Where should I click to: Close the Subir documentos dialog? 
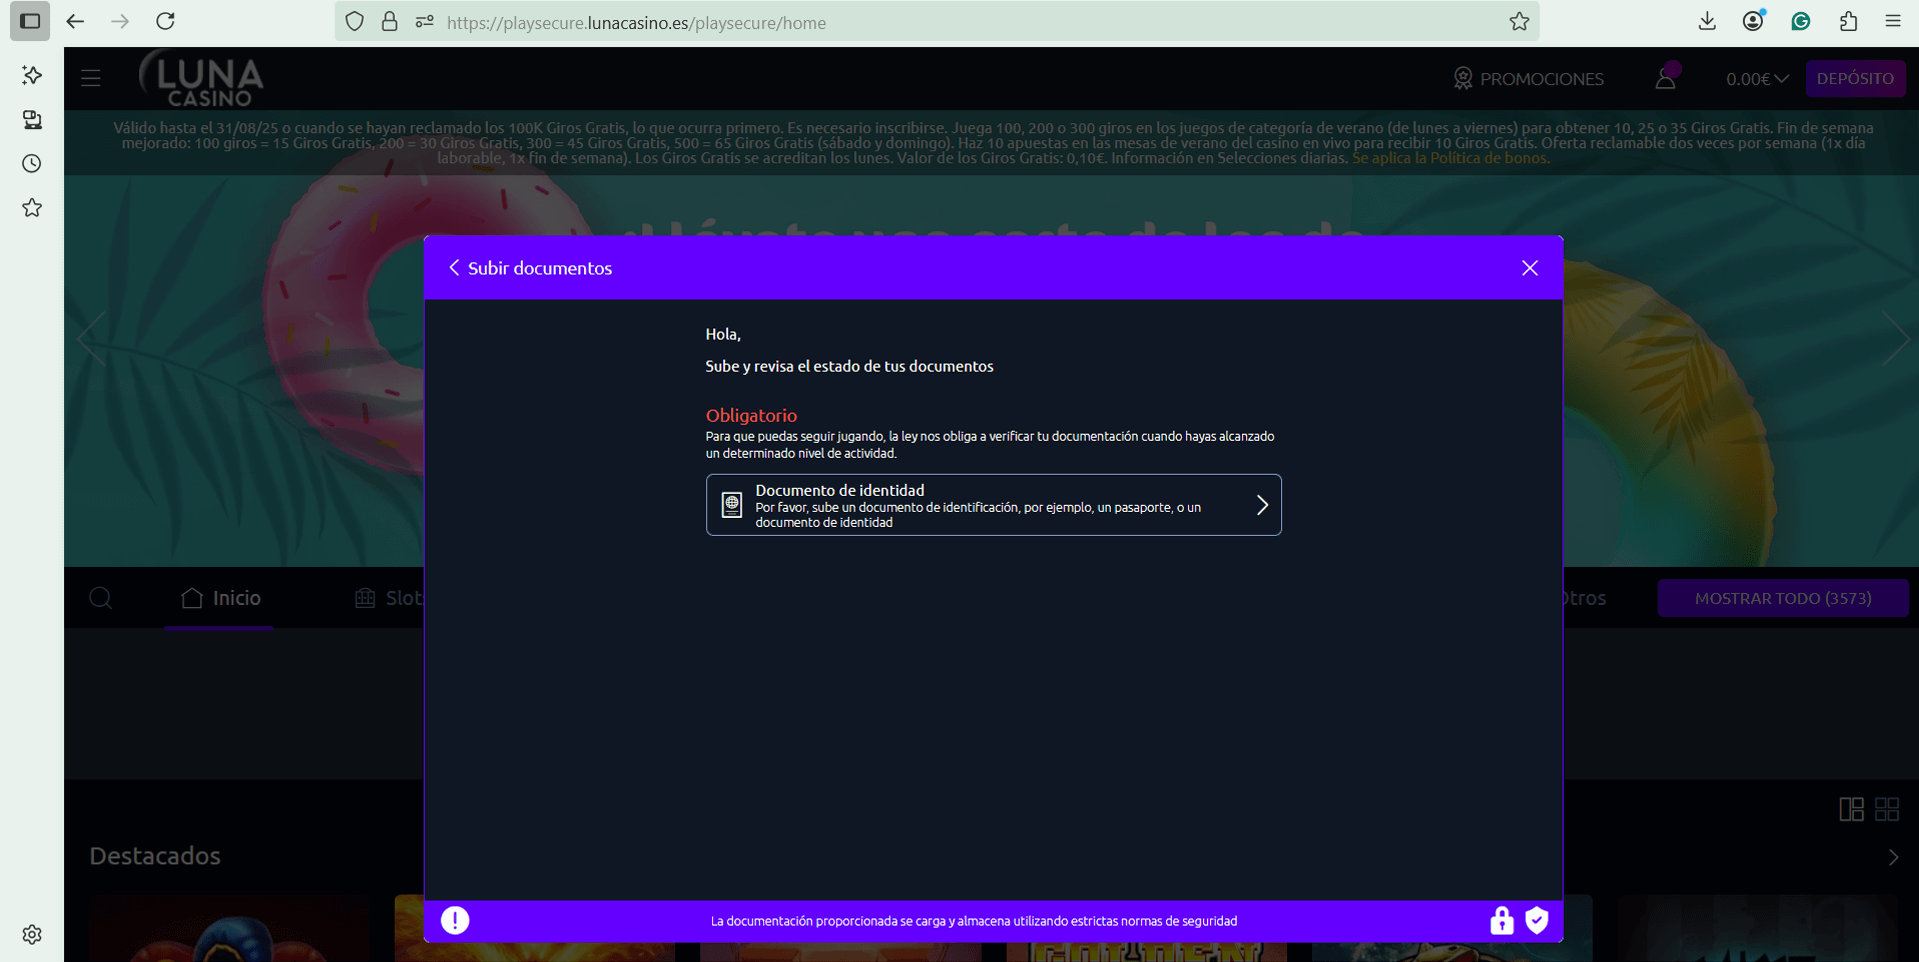[x=1529, y=268]
